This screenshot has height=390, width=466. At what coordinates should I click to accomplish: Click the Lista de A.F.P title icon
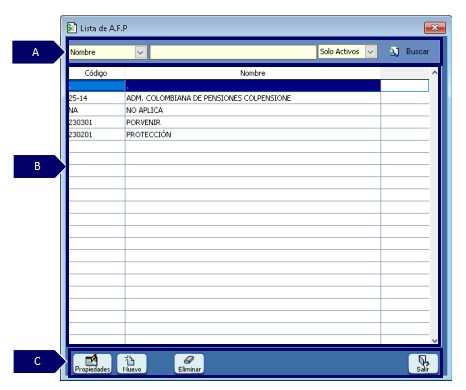click(71, 28)
